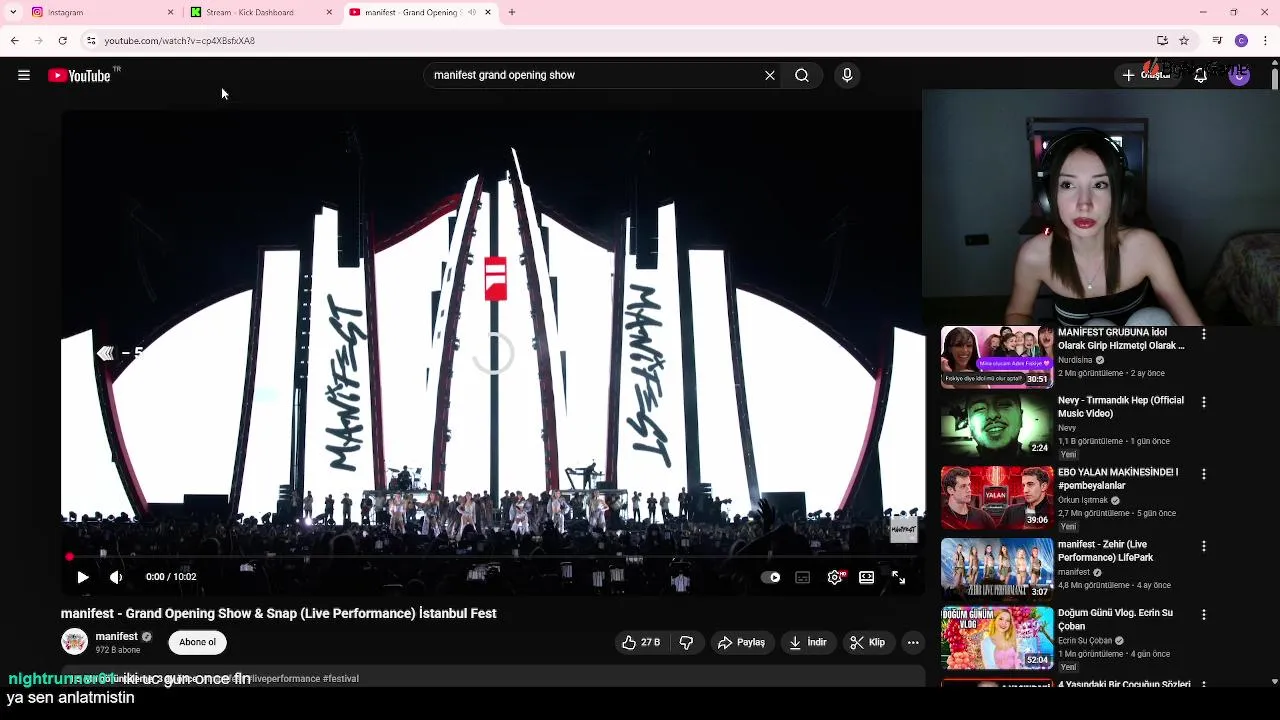1280x720 pixels.
Task: Like the video (27 B)
Action: [640, 643]
